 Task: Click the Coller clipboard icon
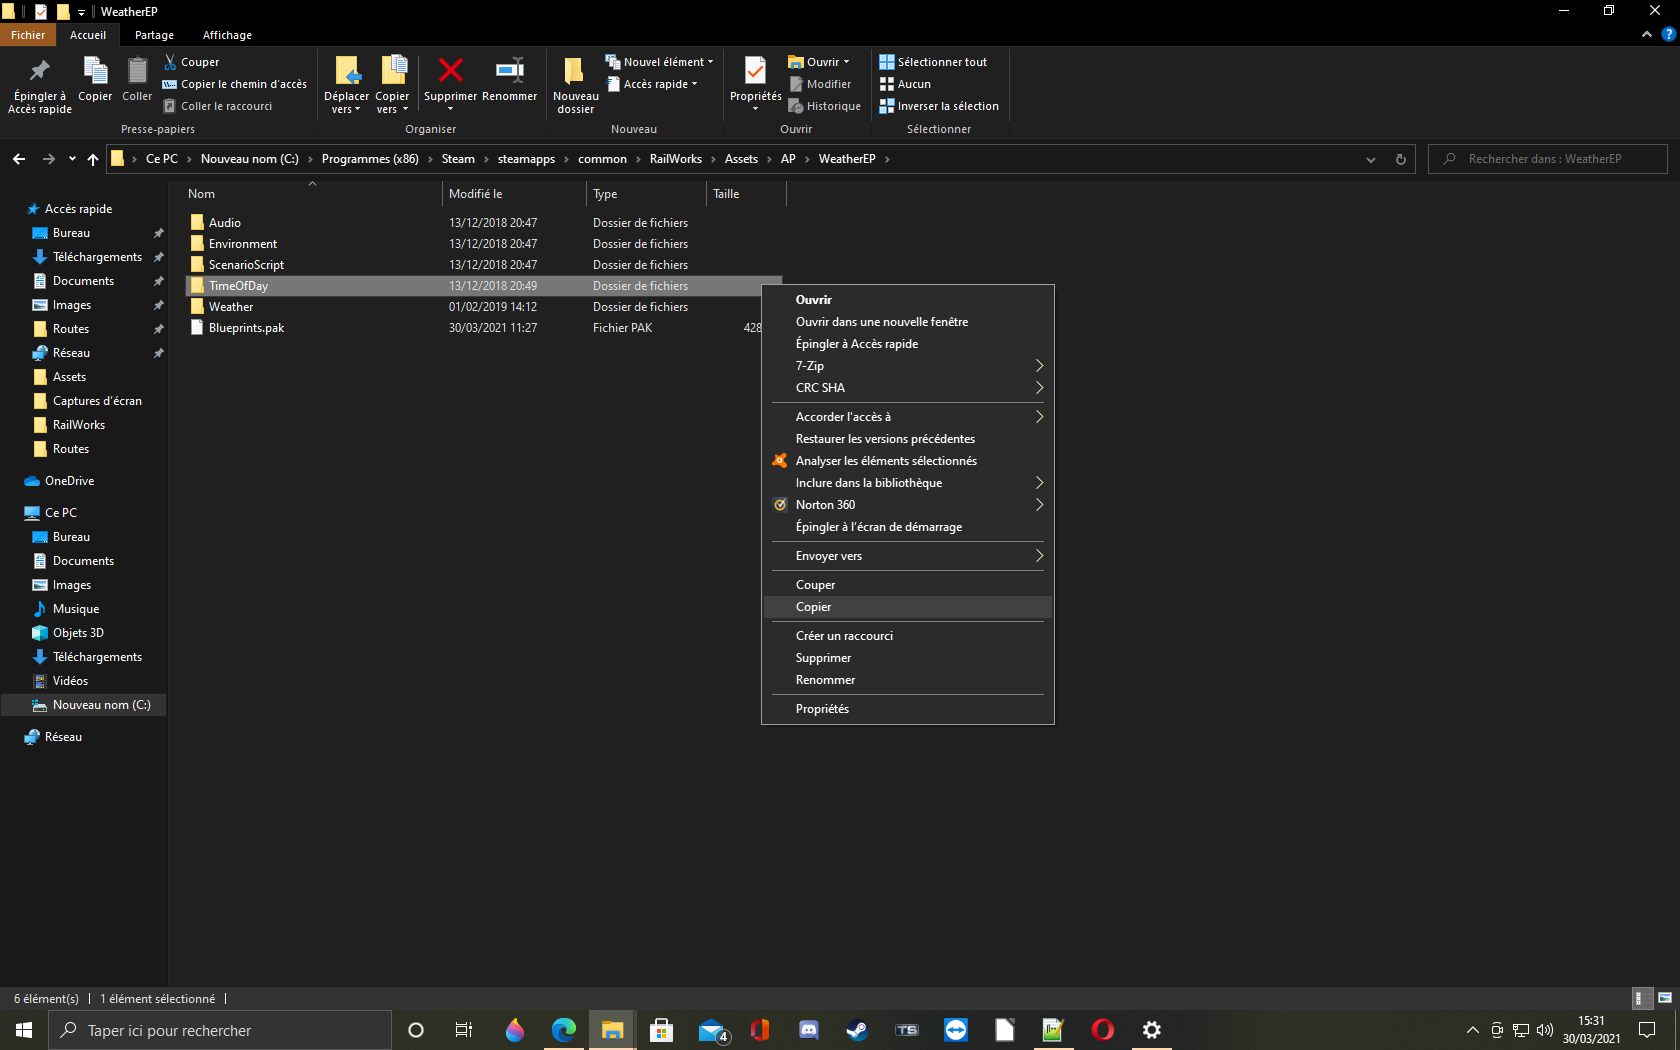(x=137, y=80)
